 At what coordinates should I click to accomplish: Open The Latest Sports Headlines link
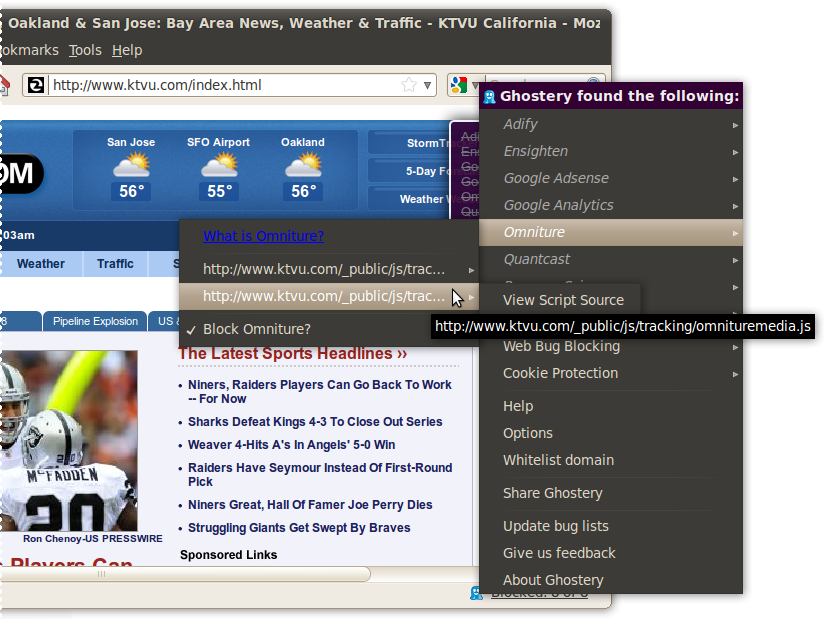pos(293,353)
